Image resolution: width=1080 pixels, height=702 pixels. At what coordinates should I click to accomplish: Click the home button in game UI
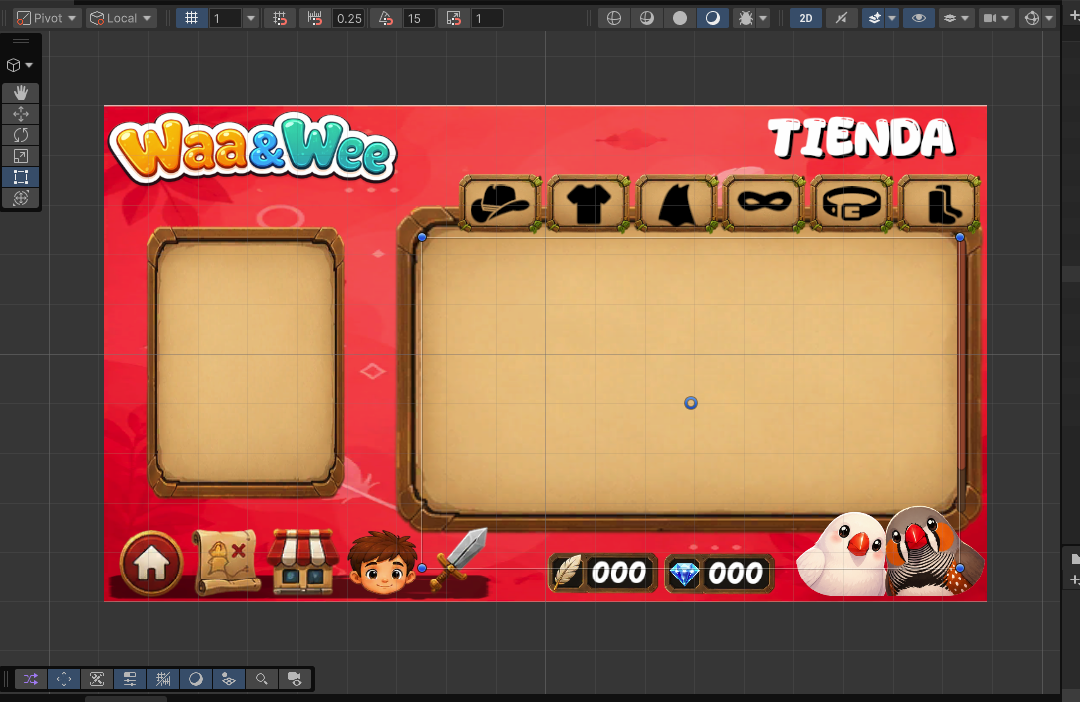tap(152, 563)
